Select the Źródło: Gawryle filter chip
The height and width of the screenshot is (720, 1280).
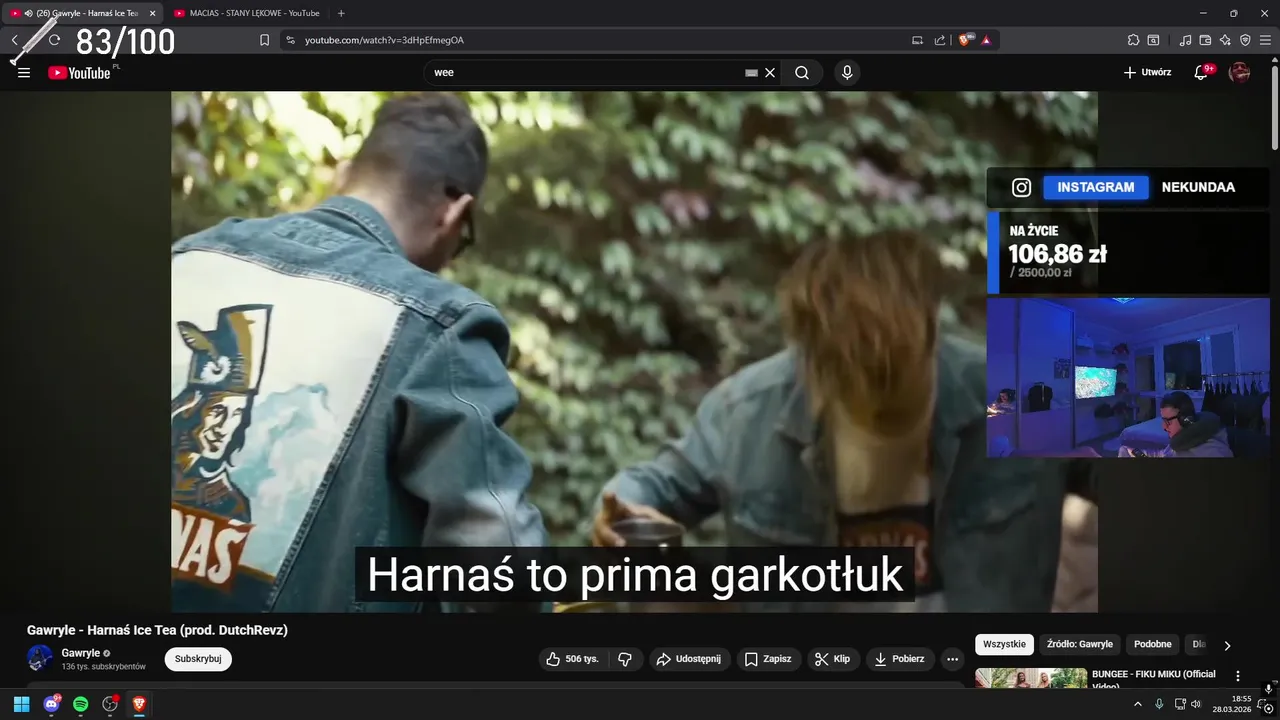[x=1080, y=645]
